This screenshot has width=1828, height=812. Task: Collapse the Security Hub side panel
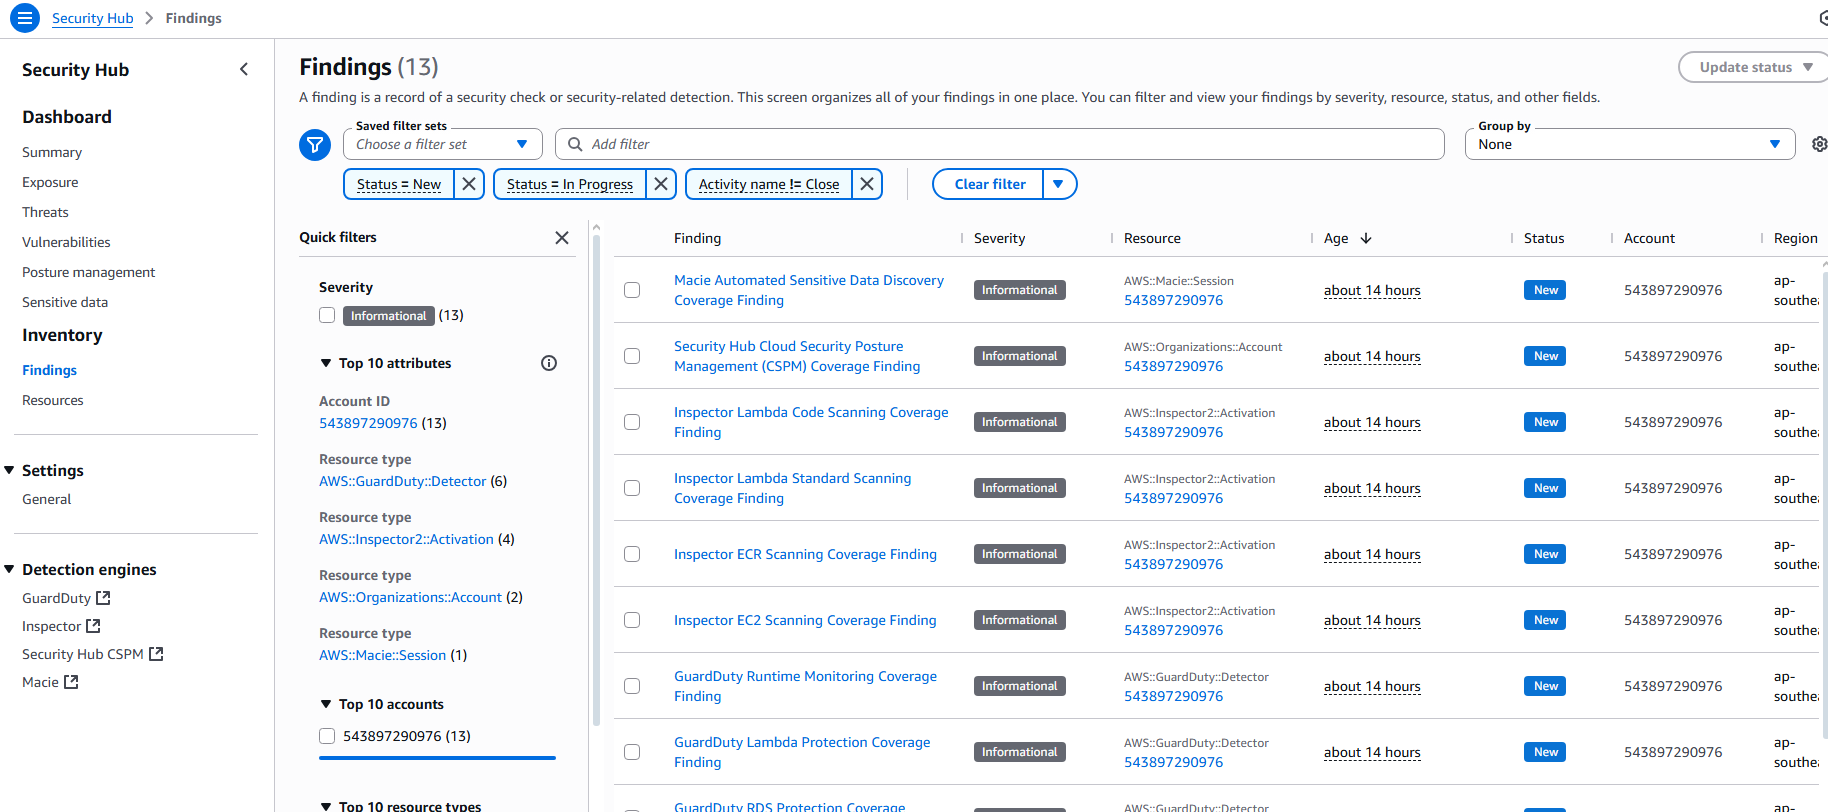tap(244, 69)
